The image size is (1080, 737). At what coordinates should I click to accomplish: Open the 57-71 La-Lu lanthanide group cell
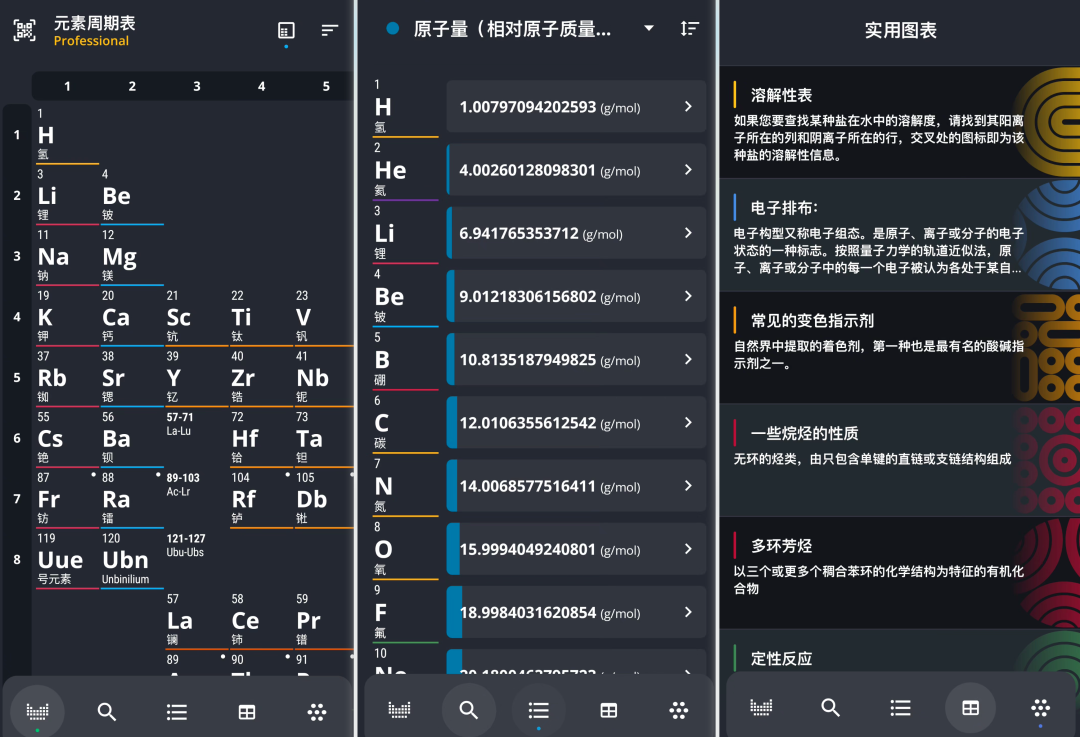pyautogui.click(x=196, y=438)
